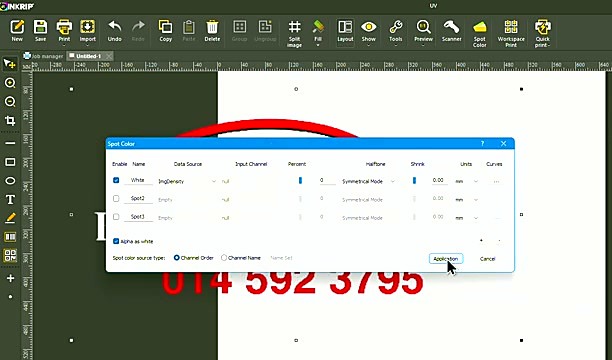
Task: Adjust White row Shrink slider
Action: [414, 180]
